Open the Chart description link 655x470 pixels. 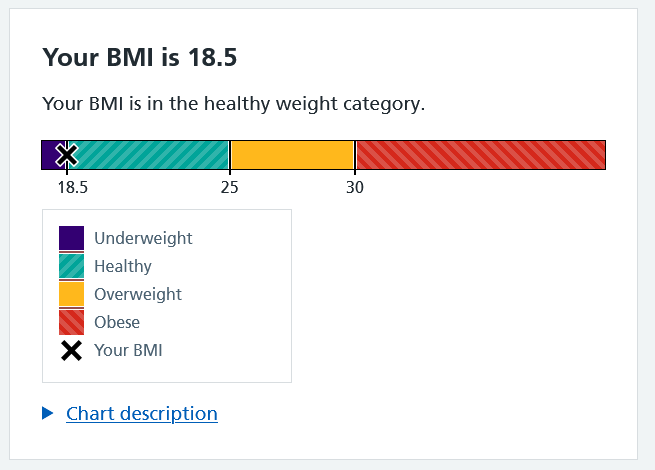pyautogui.click(x=141, y=413)
